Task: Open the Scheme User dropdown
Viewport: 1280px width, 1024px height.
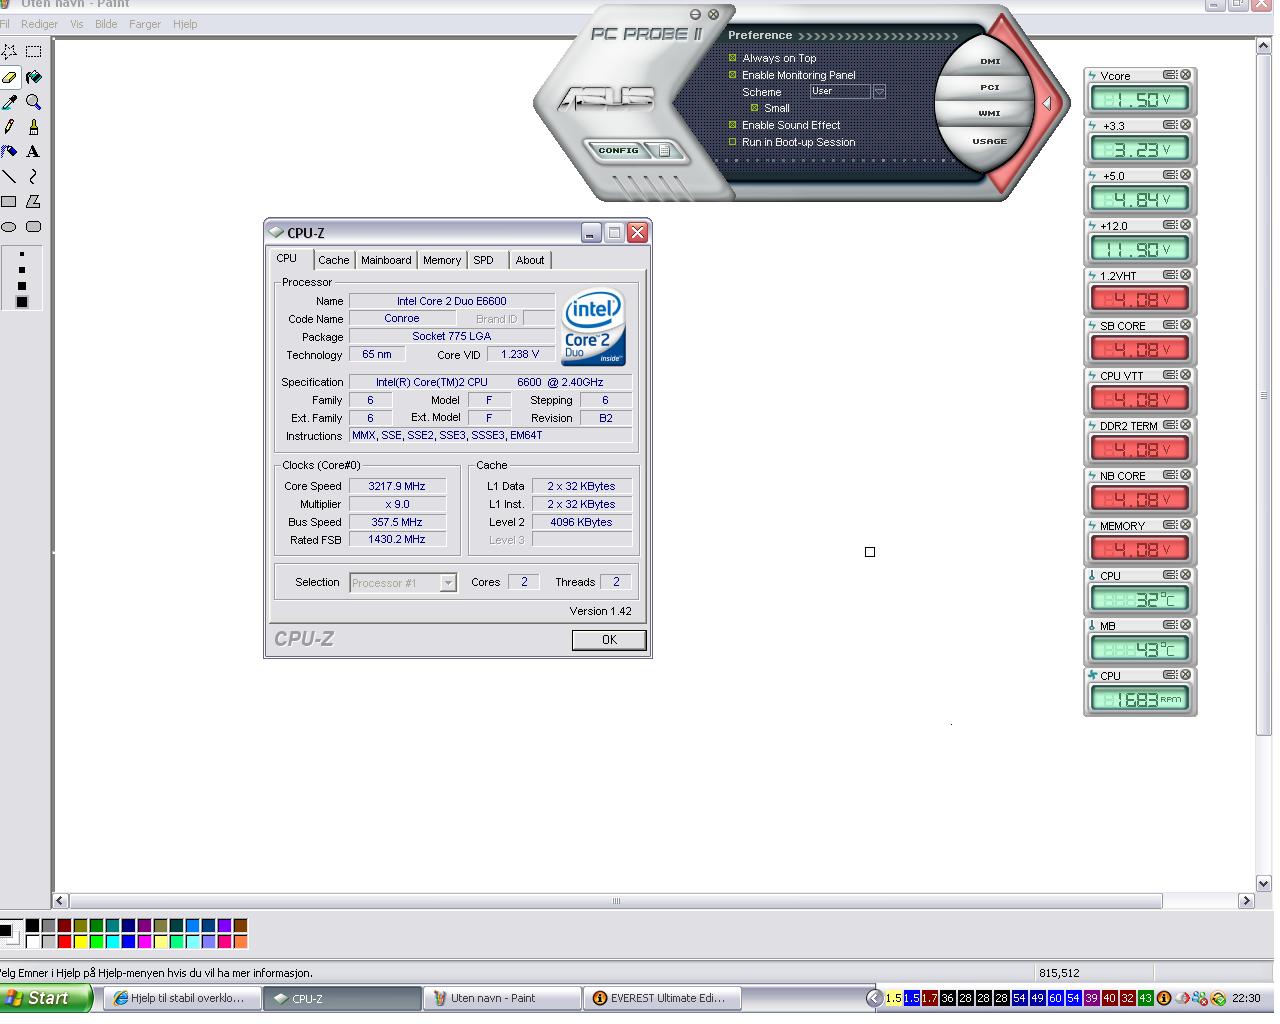Action: [x=879, y=91]
